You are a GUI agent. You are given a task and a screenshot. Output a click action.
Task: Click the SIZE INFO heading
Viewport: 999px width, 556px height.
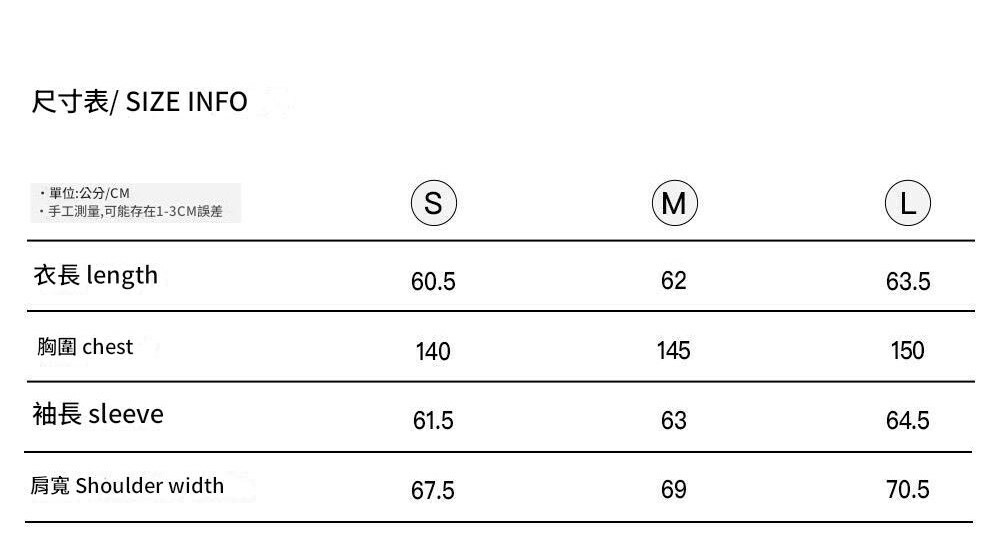[140, 102]
